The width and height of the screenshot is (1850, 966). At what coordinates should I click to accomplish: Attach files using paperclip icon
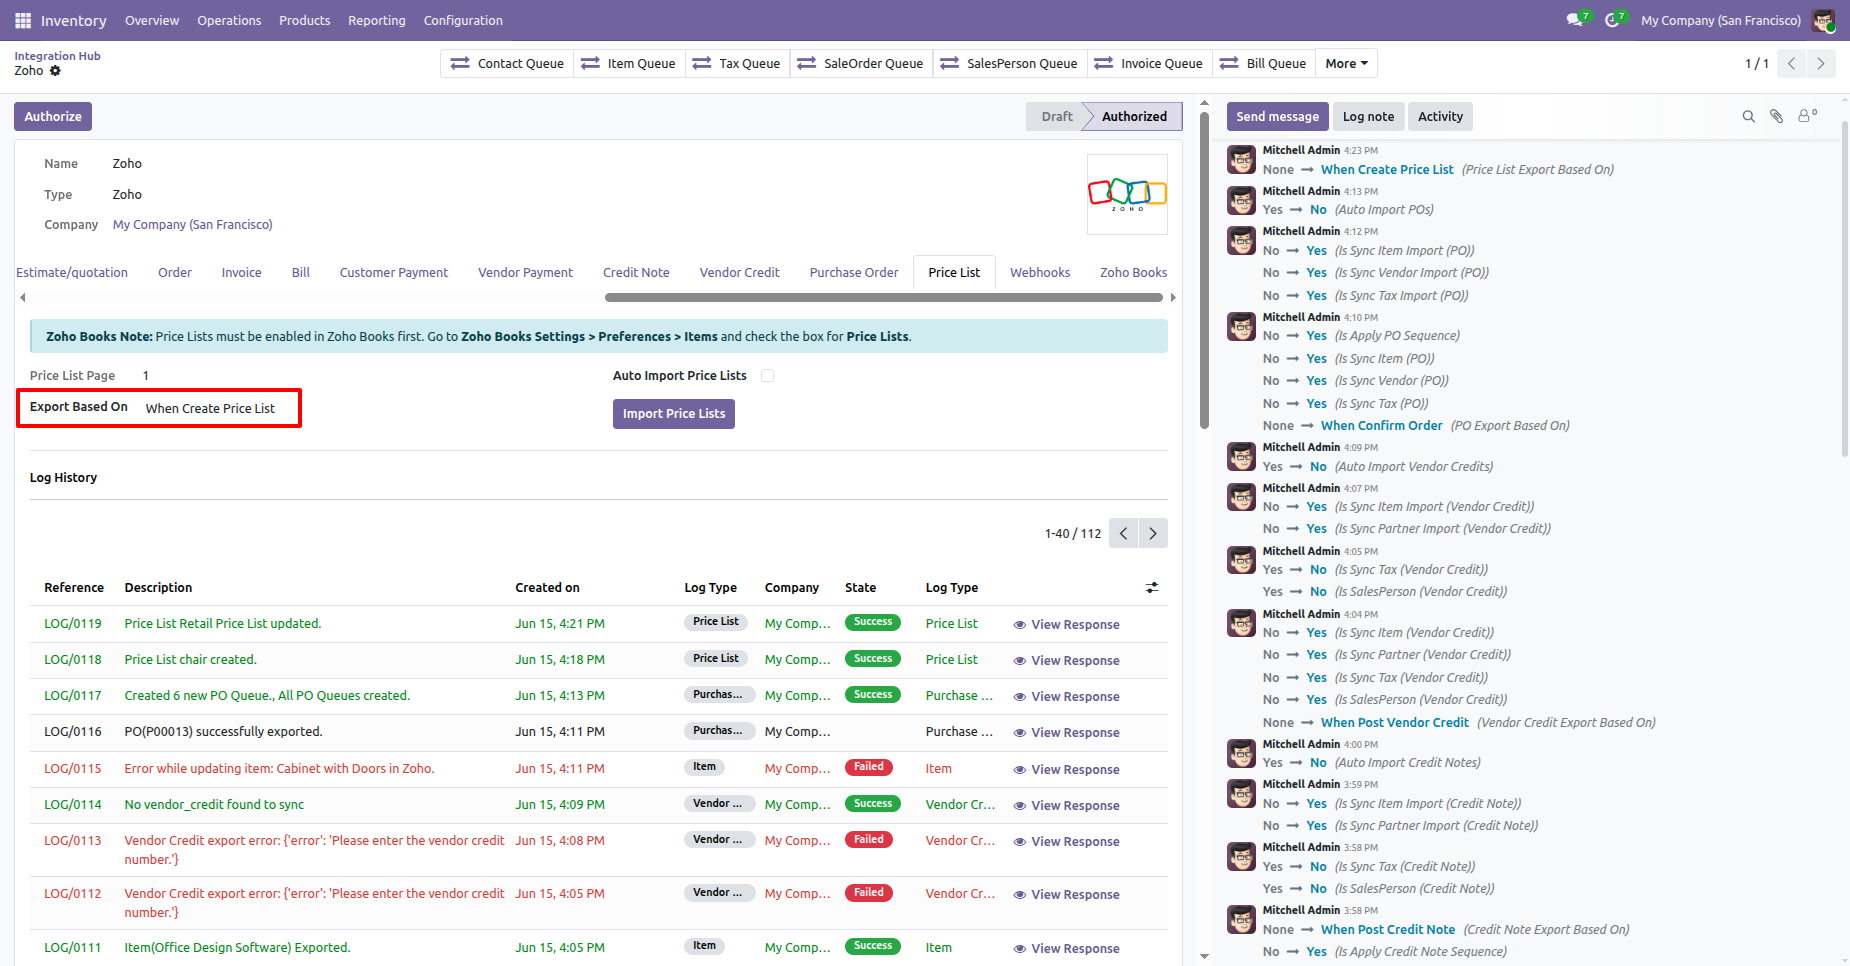1777,116
